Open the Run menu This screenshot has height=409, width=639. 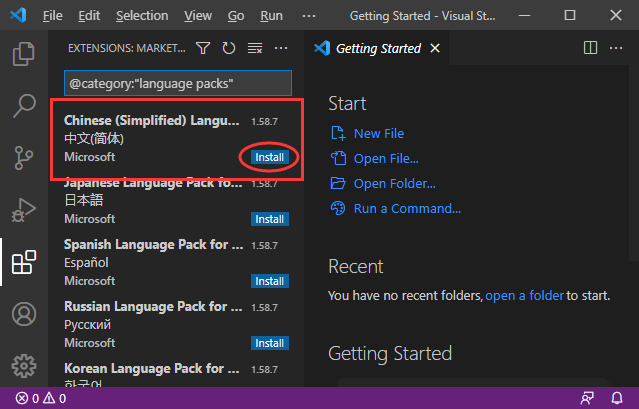(x=271, y=16)
